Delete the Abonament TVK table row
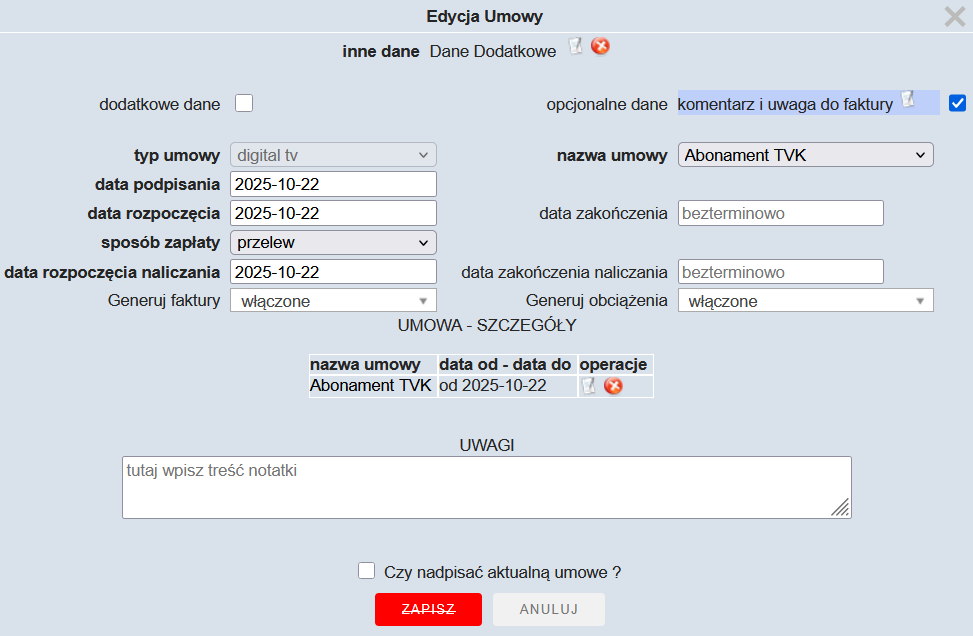Image resolution: width=973 pixels, height=636 pixels. pyautogui.click(x=613, y=386)
